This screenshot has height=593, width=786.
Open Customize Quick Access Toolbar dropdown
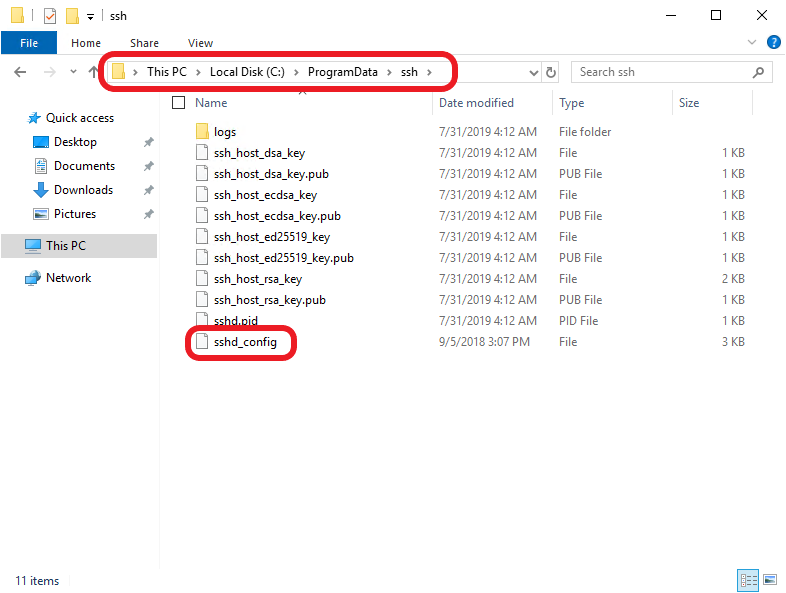coord(90,17)
